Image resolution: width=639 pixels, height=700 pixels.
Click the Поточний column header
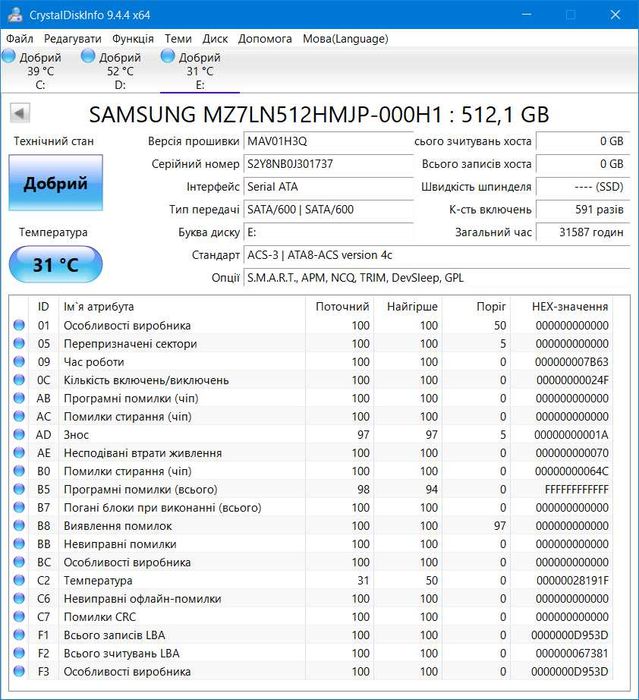[340, 307]
